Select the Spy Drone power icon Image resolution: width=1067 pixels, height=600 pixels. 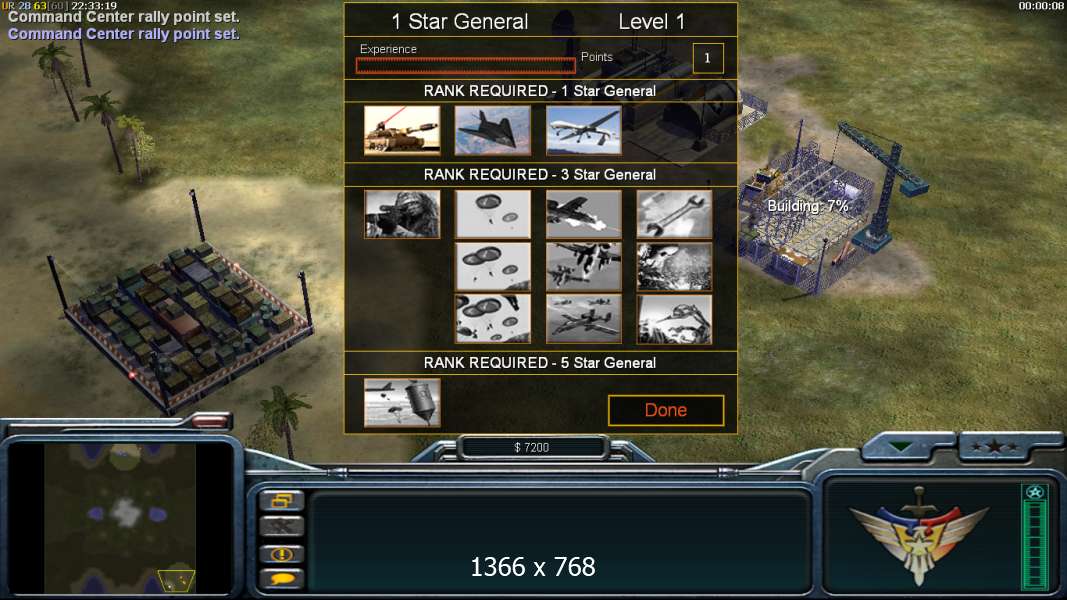tap(584, 130)
